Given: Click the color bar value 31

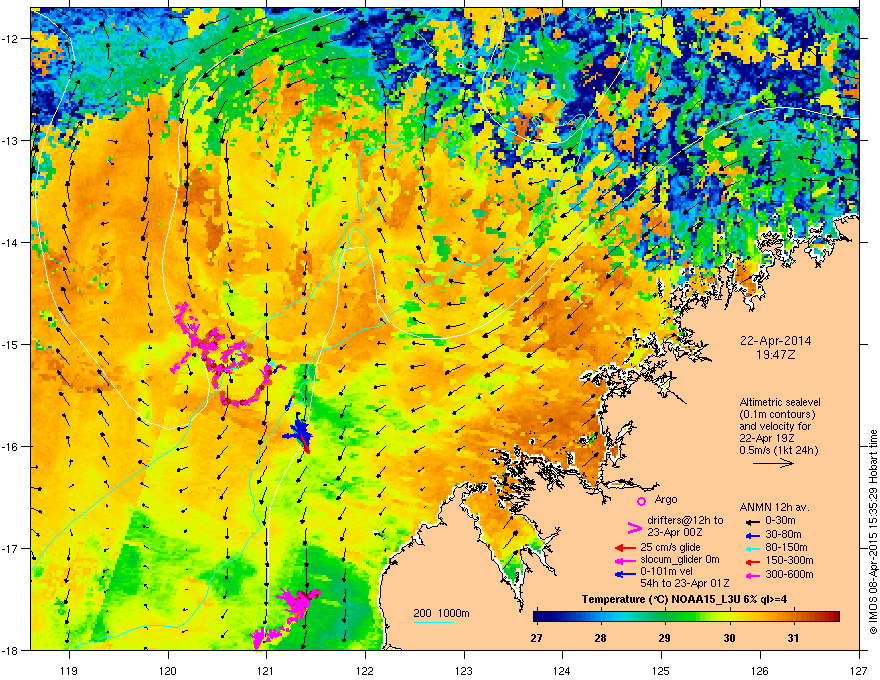Looking at the screenshot, I should click(793, 638).
